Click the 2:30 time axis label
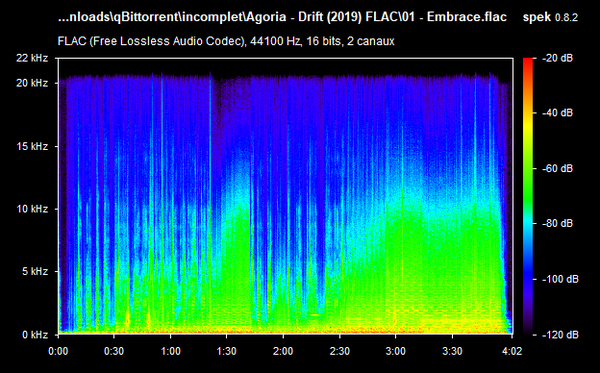 (x=339, y=351)
